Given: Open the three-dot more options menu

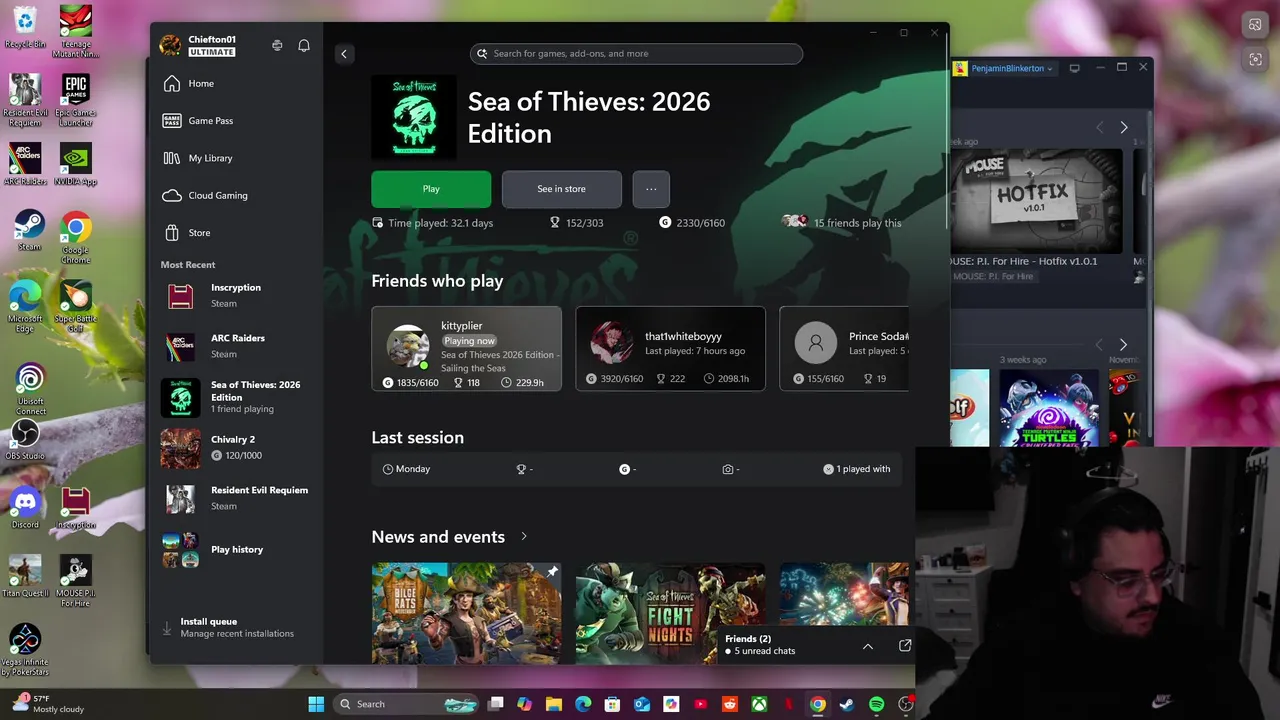Looking at the screenshot, I should [651, 189].
